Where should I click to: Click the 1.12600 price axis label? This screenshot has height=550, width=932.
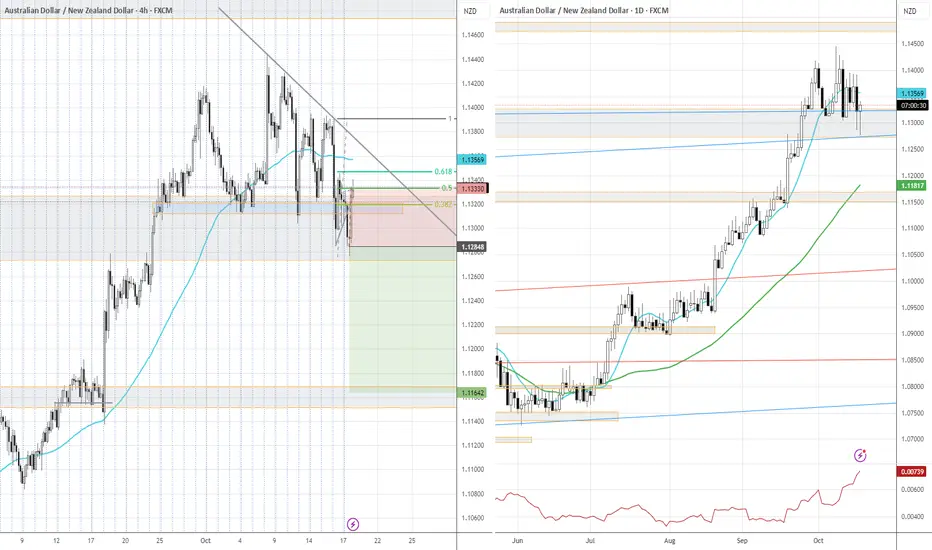click(x=473, y=276)
